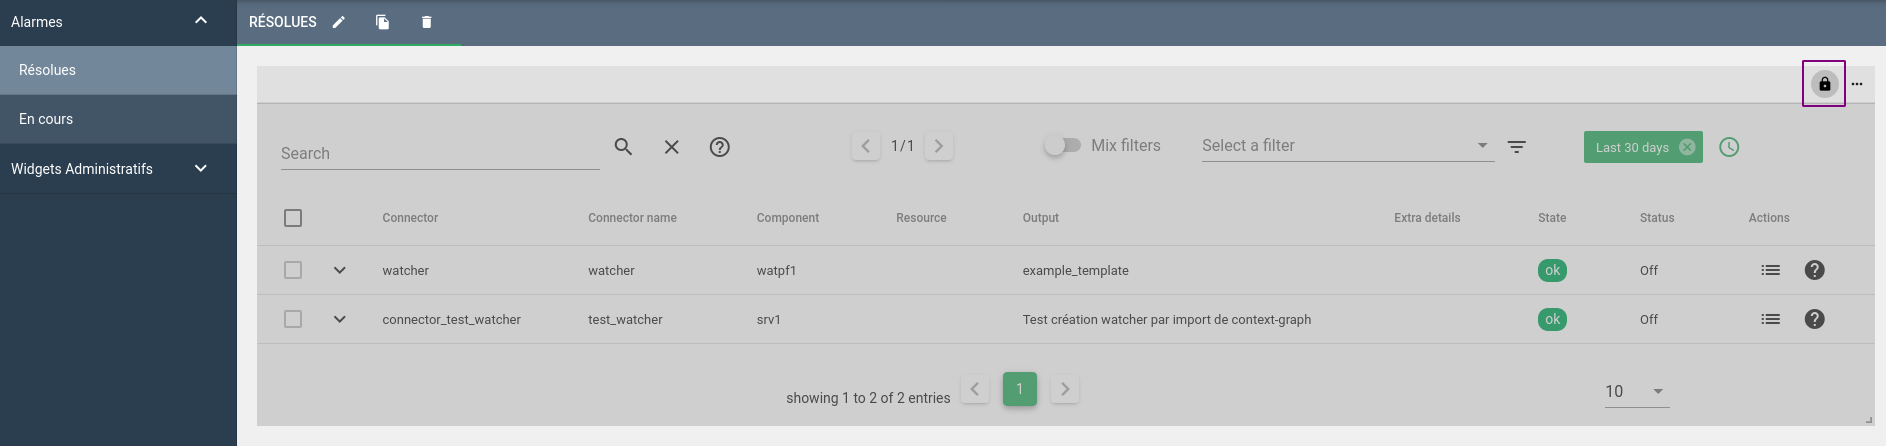Image resolution: width=1886 pixels, height=446 pixels.
Task: Delete the RÉSOLUES tab with trash icon
Action: [x=427, y=22]
